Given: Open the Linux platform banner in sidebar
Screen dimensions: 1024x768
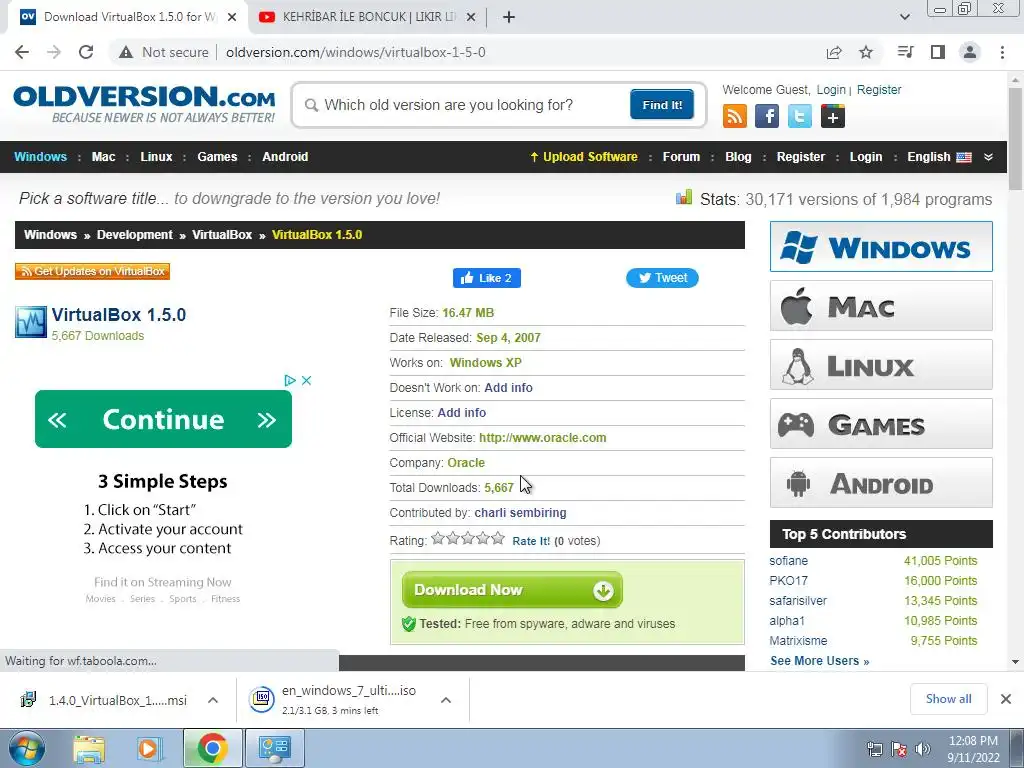Looking at the screenshot, I should [x=881, y=364].
